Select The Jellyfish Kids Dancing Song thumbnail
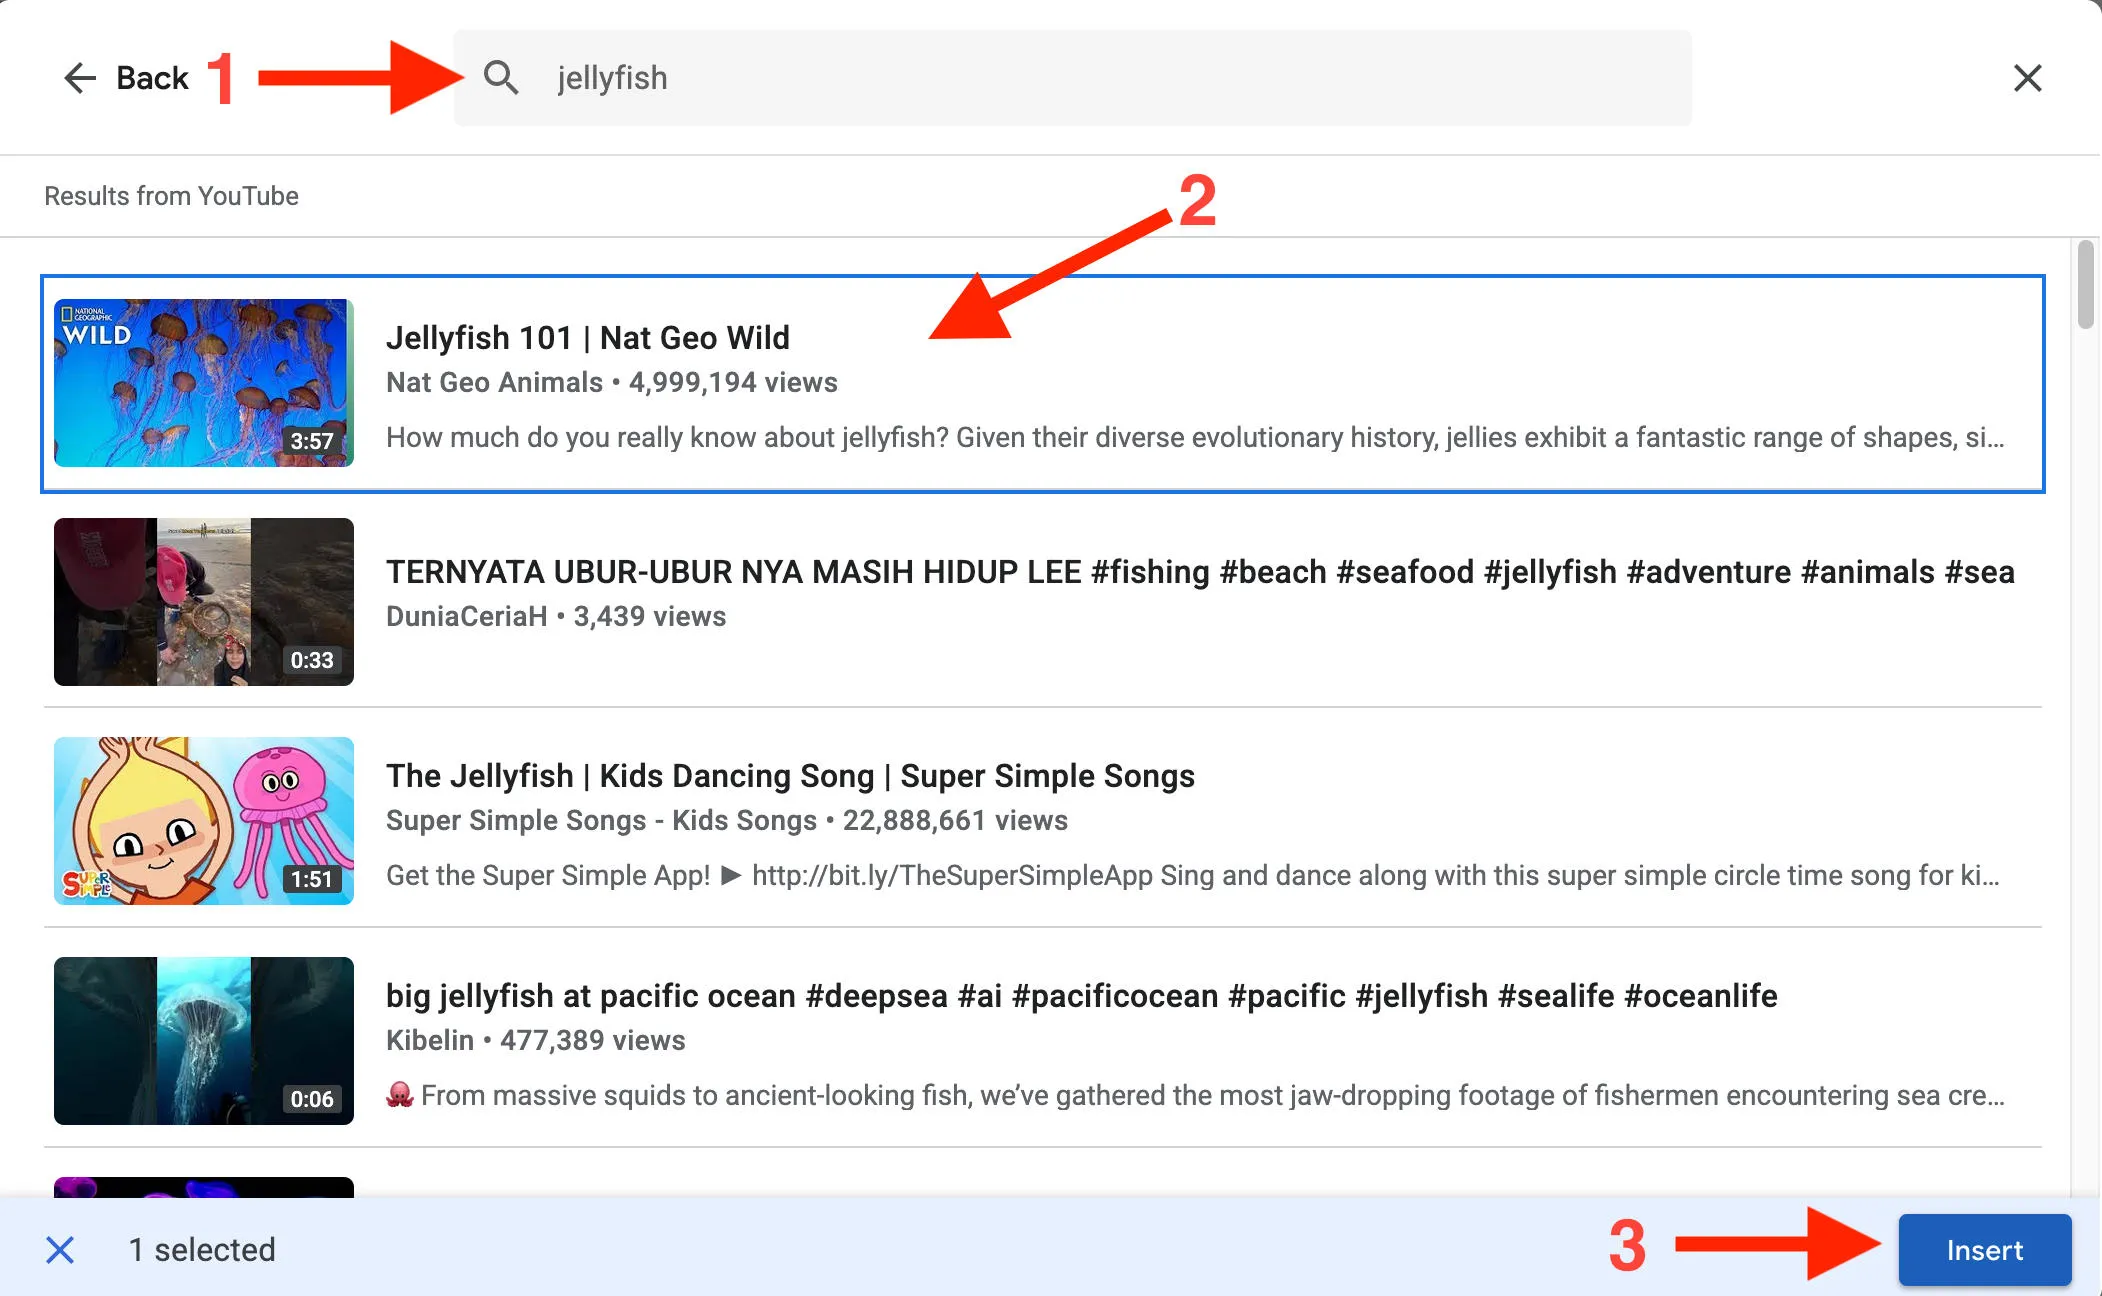The width and height of the screenshot is (2102, 1296). pyautogui.click(x=204, y=821)
